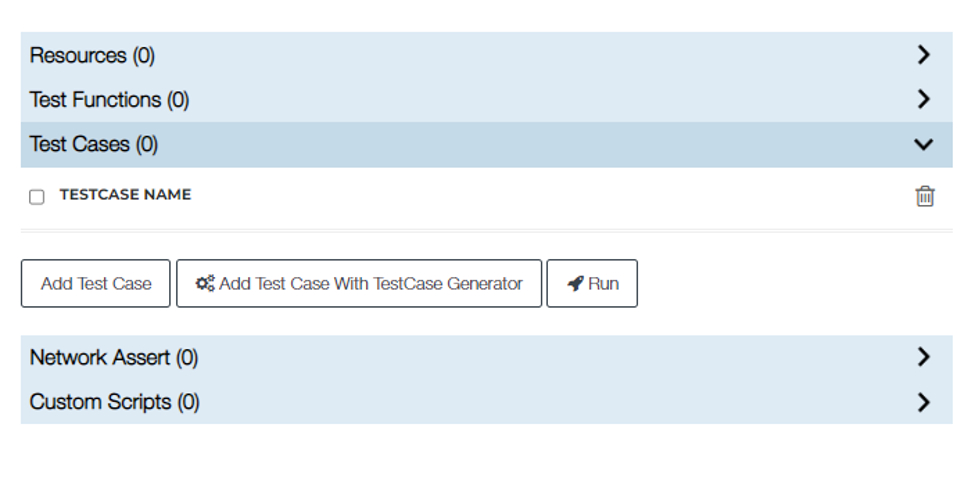Expand the Network Assert (0) section

pyautogui.click(x=487, y=358)
